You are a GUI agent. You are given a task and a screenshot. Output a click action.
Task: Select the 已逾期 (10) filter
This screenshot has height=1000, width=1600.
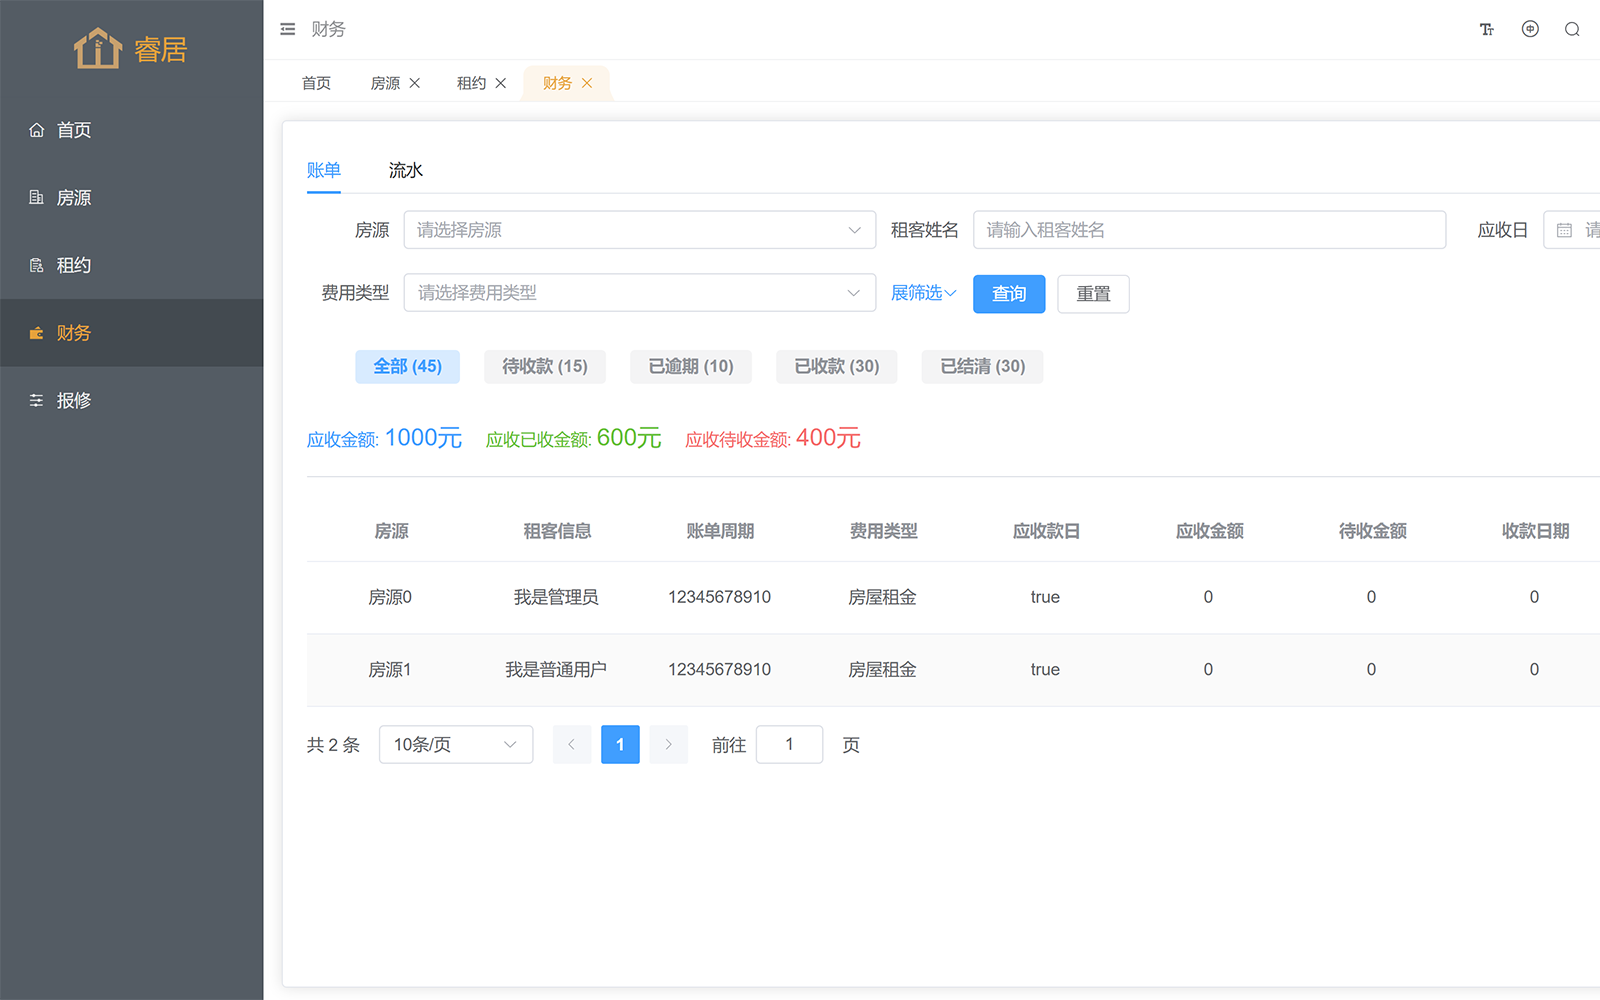(x=690, y=366)
